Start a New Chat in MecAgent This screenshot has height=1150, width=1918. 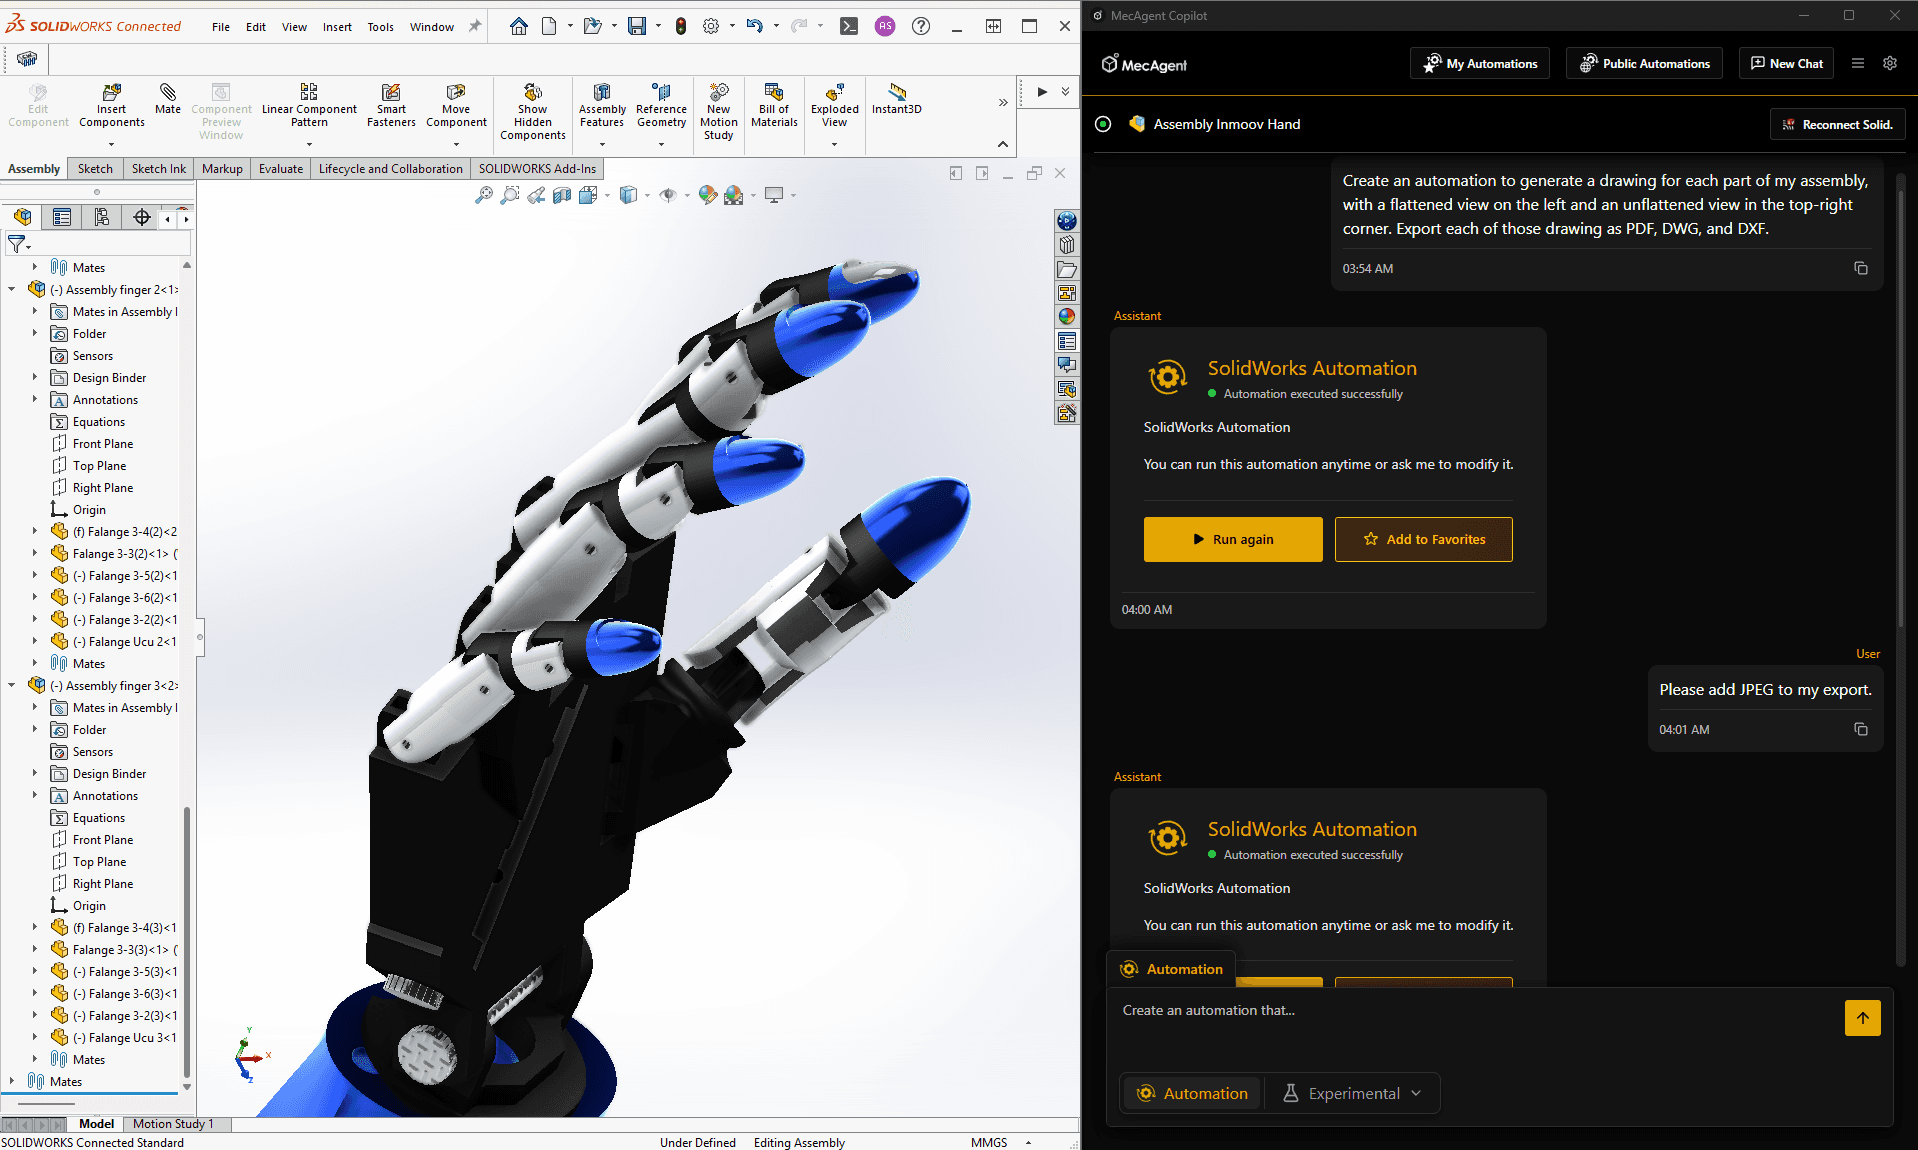[1786, 63]
